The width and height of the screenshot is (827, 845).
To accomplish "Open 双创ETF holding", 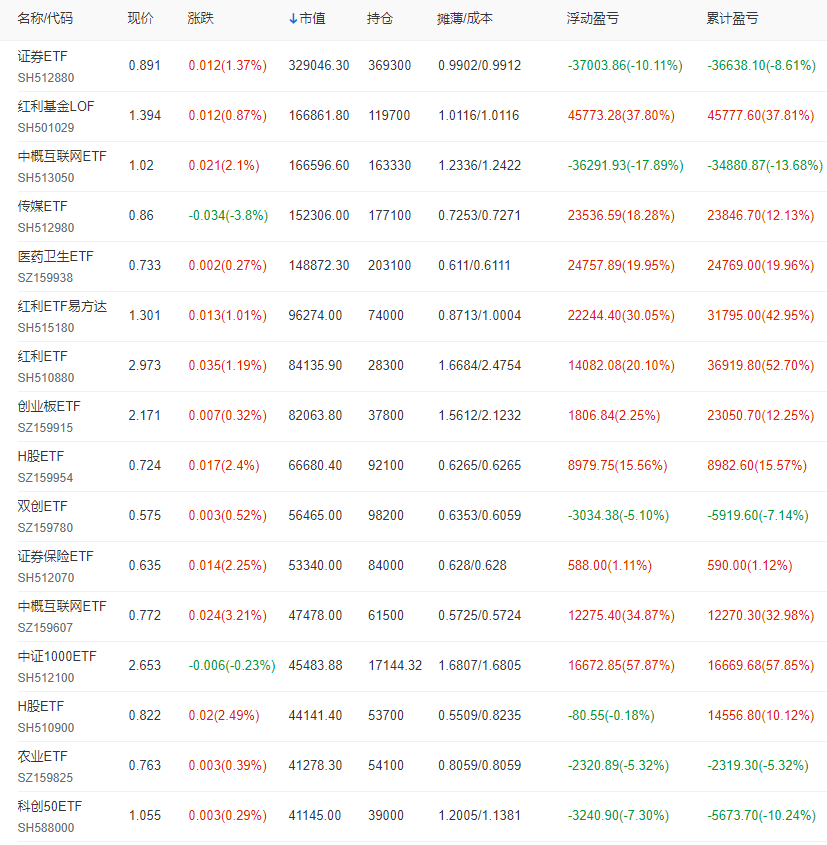I will (x=43, y=507).
